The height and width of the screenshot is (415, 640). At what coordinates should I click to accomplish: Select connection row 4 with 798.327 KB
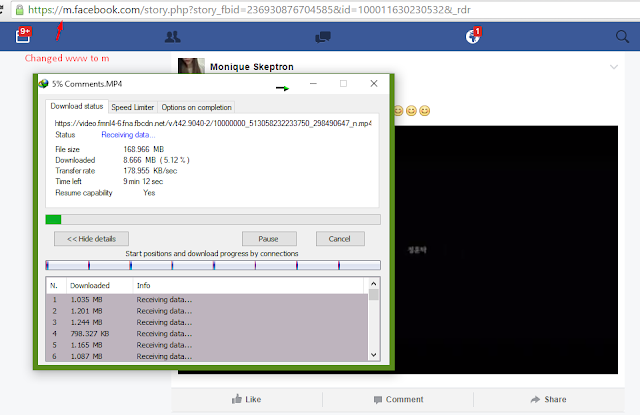pyautogui.click(x=207, y=334)
